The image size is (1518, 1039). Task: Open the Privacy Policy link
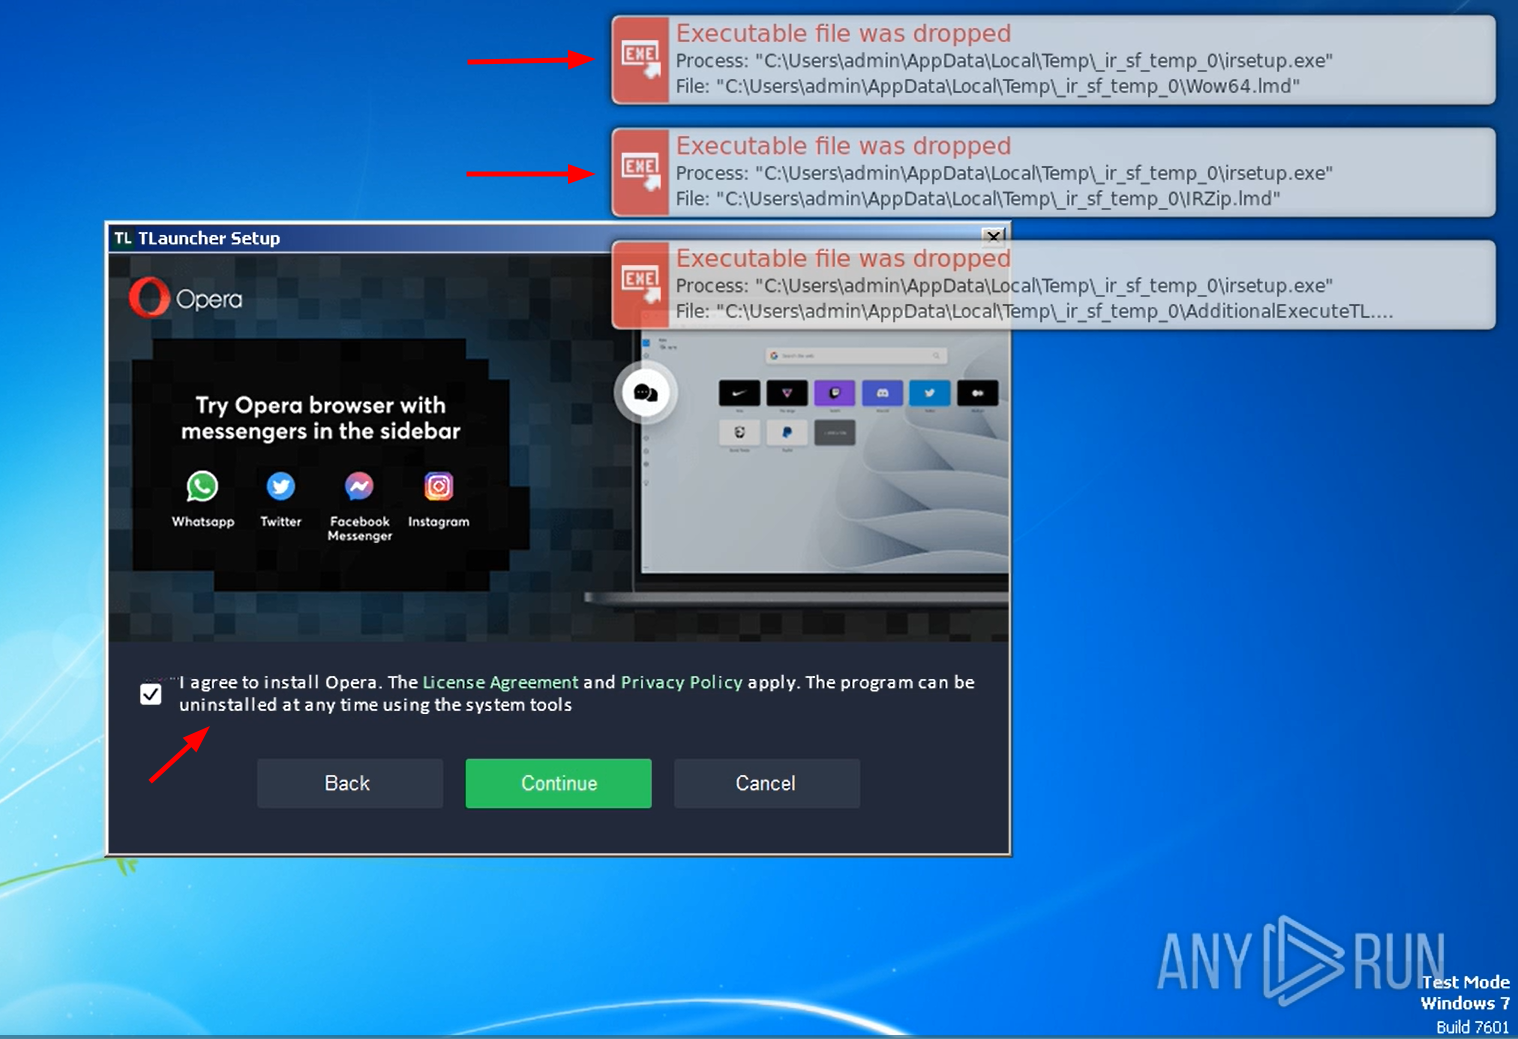pyautogui.click(x=682, y=682)
